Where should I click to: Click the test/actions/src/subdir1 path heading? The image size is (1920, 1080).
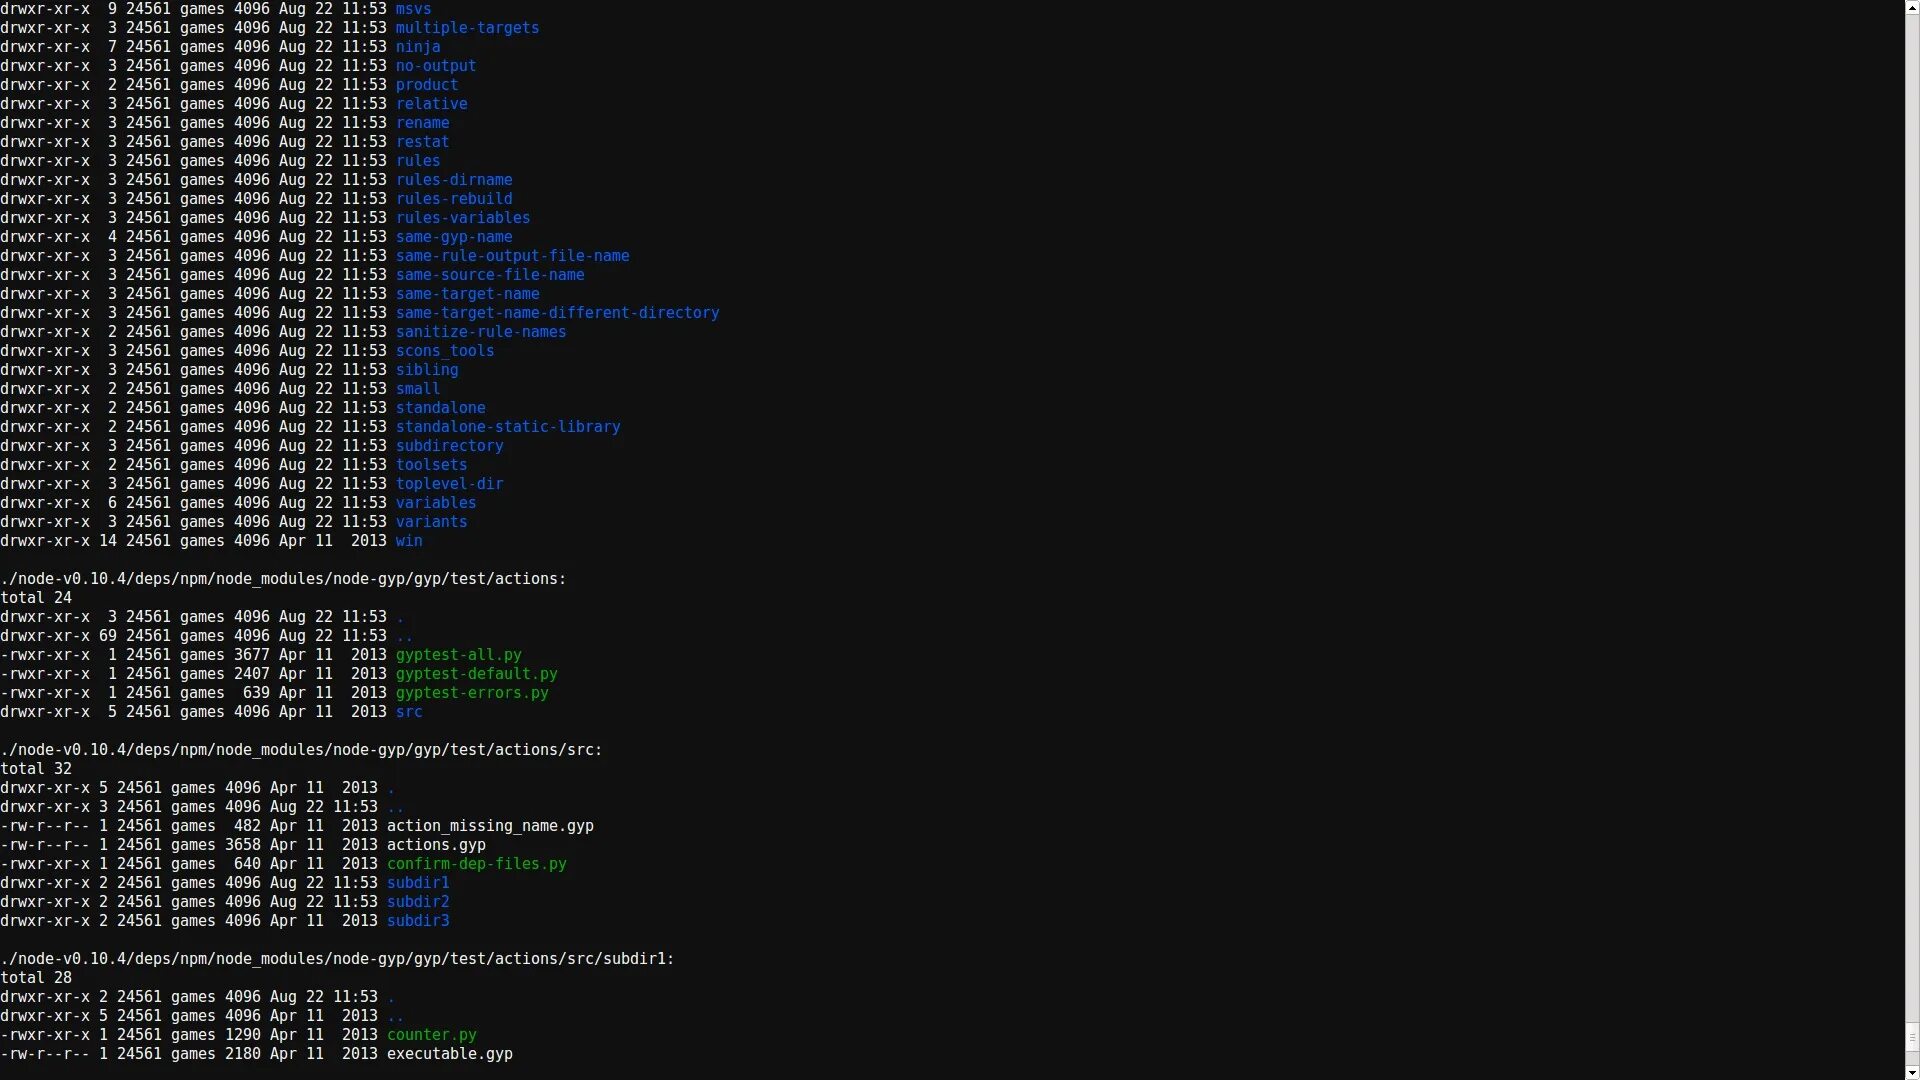[337, 959]
